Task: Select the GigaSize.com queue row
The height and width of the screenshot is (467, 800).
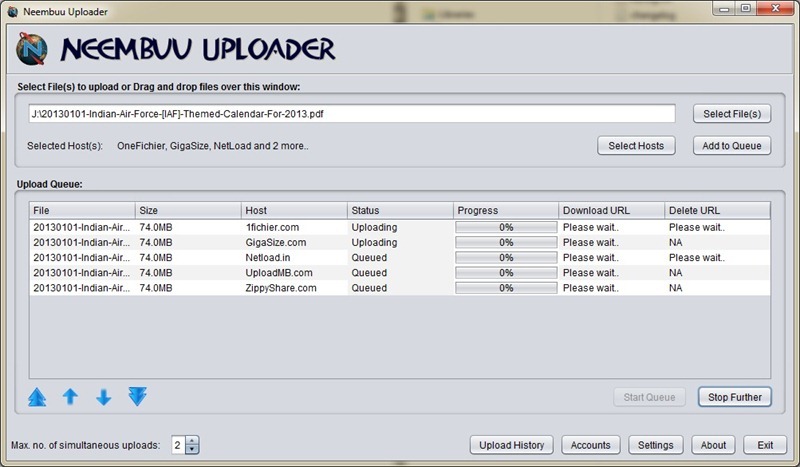Action: pyautogui.click(x=400, y=242)
